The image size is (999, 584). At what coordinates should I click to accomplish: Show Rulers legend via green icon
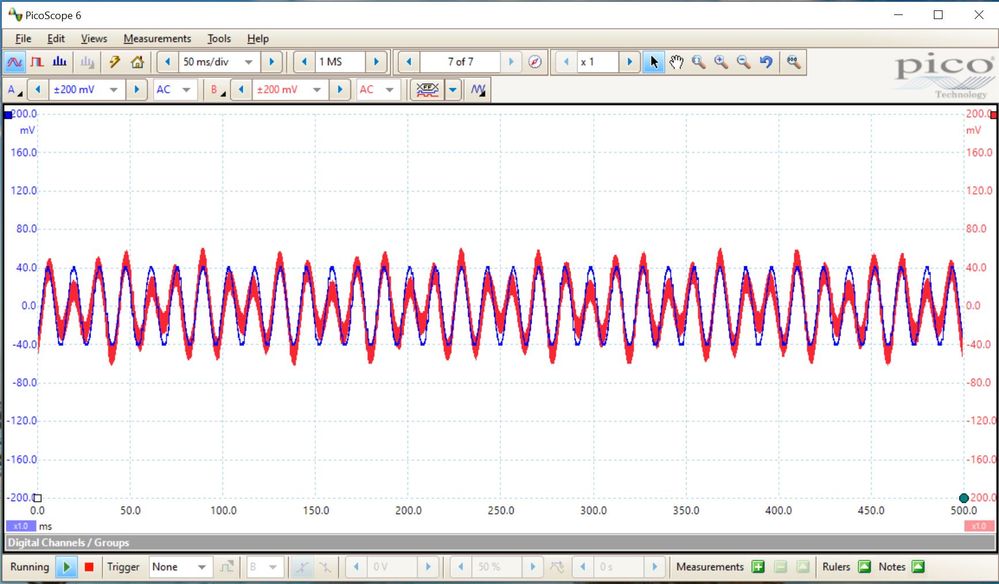(865, 567)
